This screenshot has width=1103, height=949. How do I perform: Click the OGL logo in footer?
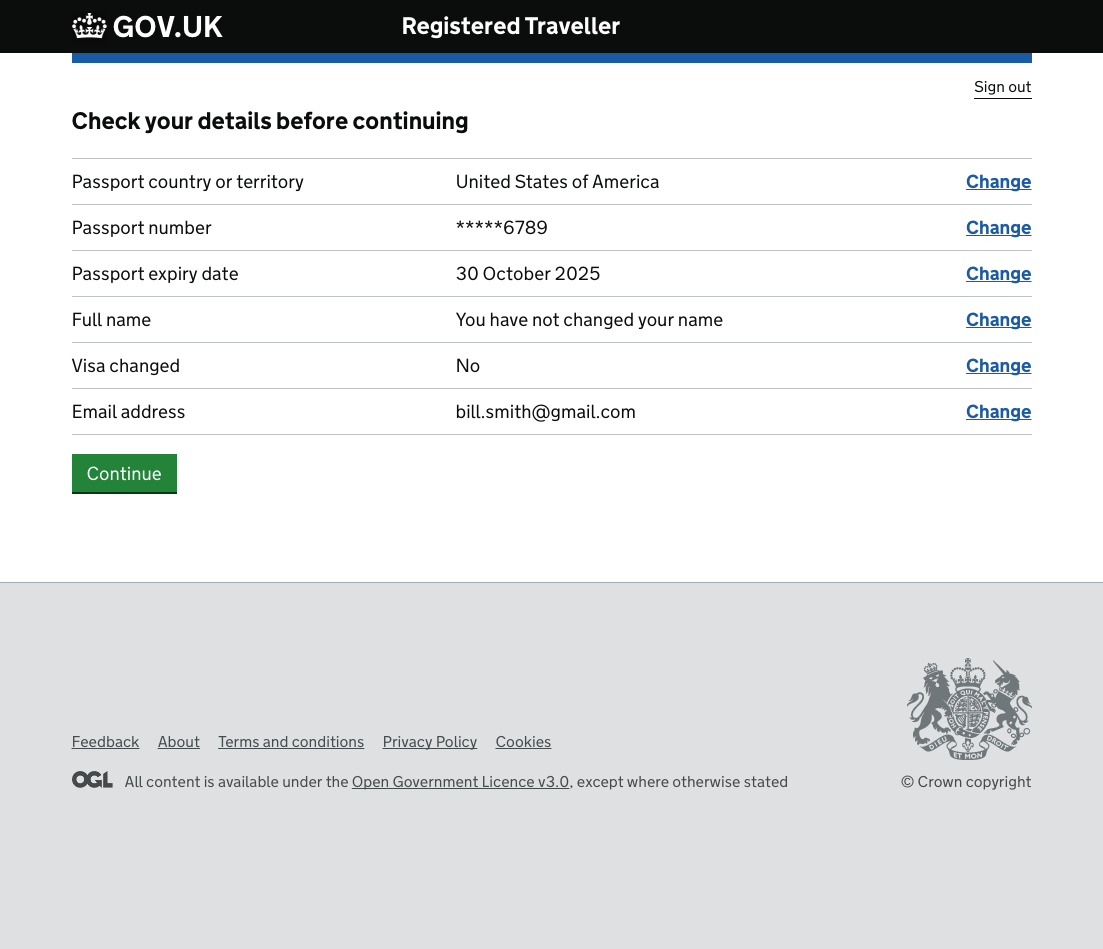[92, 780]
